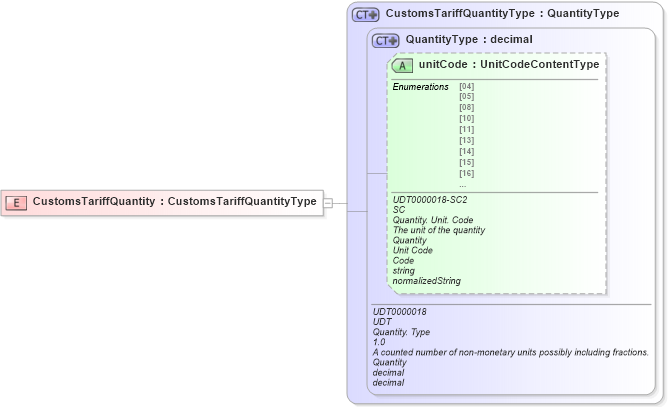Click the ellipsis below the enumerations
The height and width of the screenshot is (407, 668).
point(463,186)
